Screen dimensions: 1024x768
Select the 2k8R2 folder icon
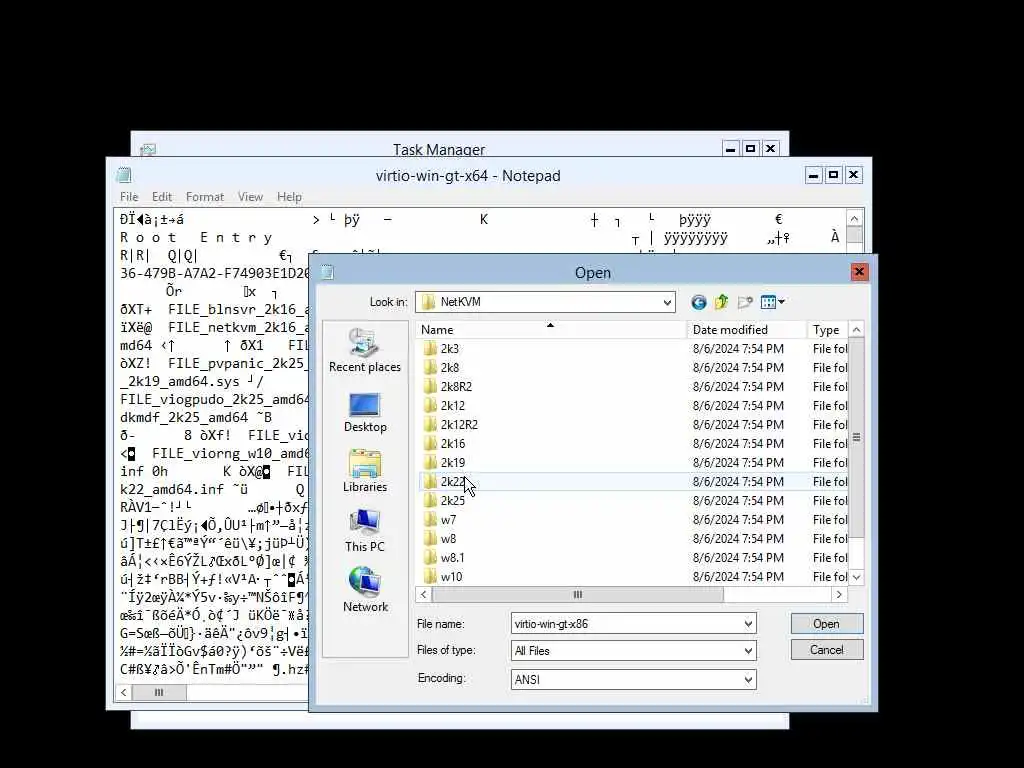430,387
